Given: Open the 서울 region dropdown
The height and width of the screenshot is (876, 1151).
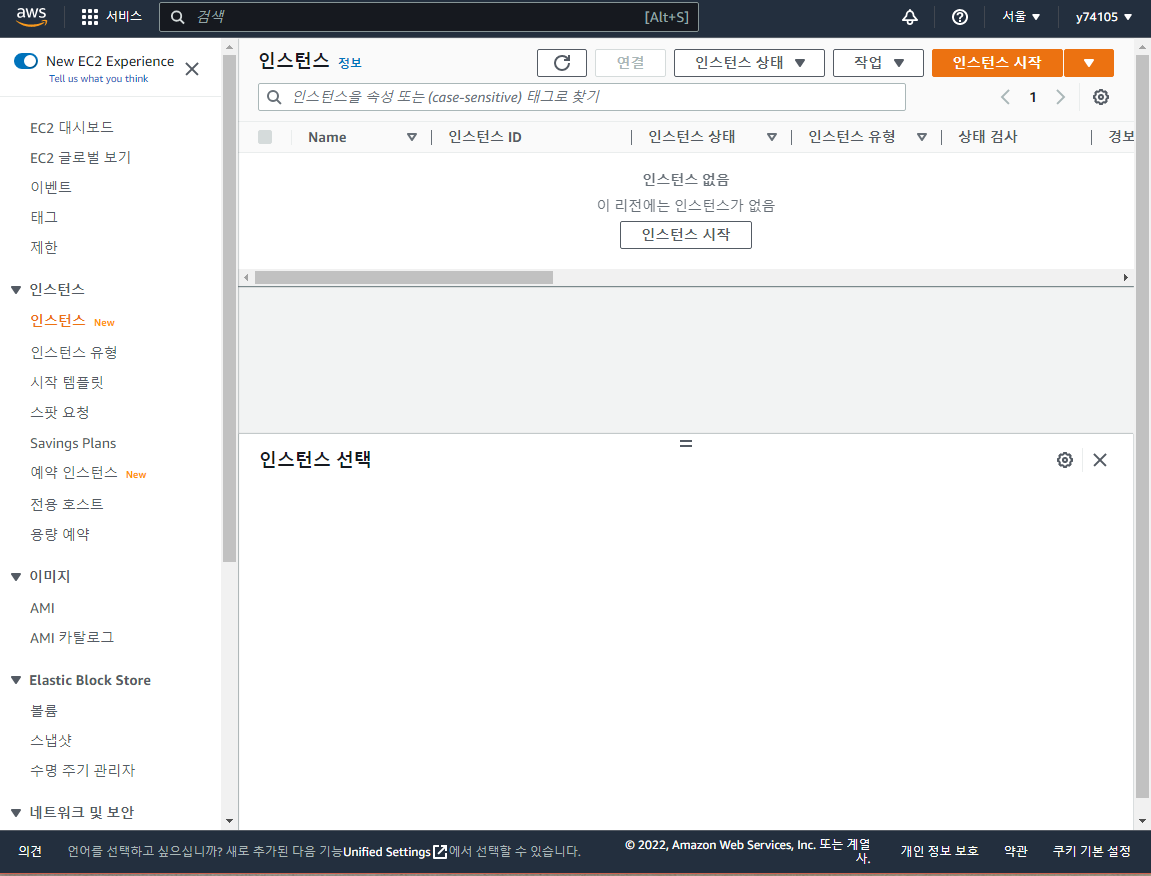Looking at the screenshot, I should pyautogui.click(x=1021, y=17).
